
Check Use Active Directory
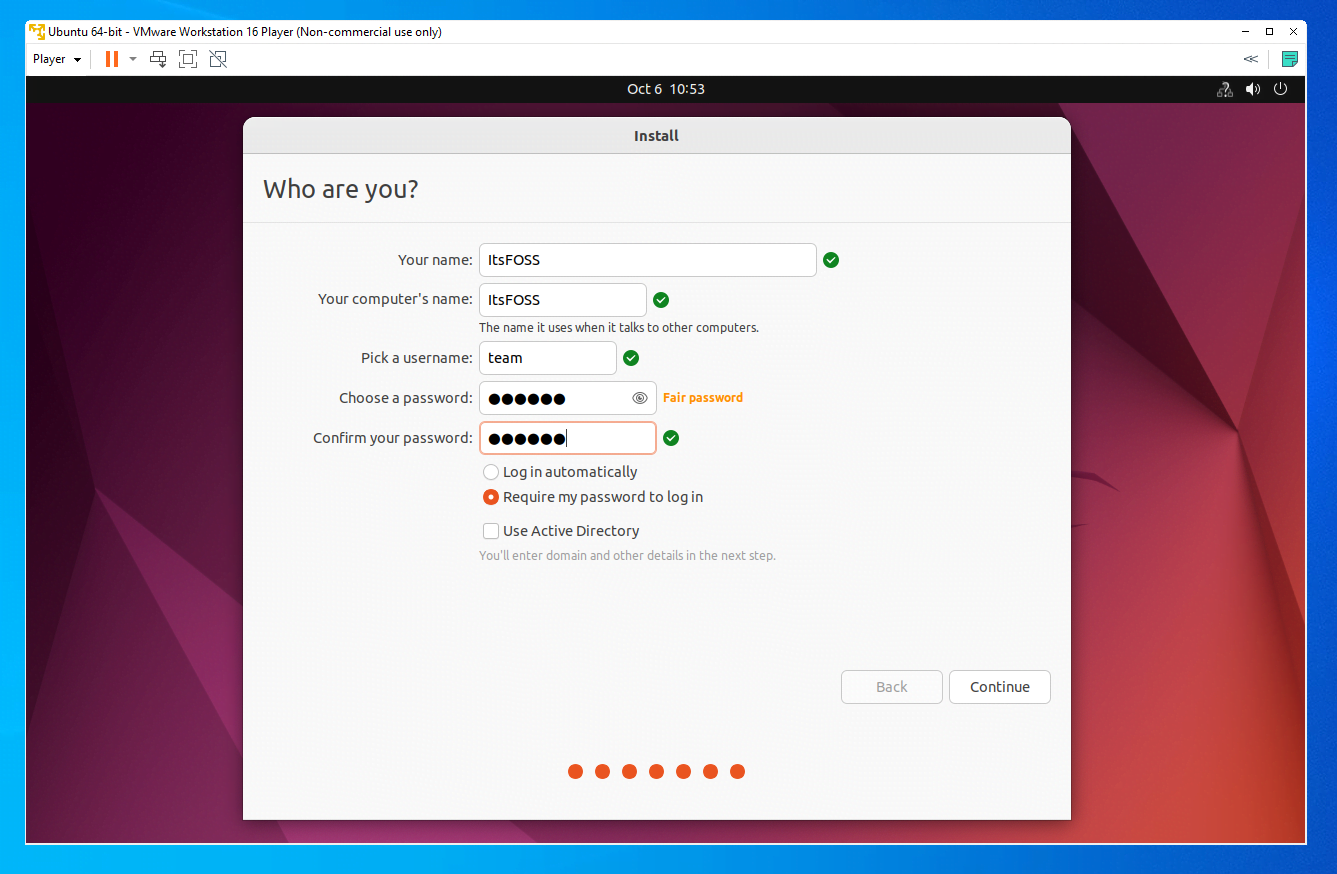[491, 530]
